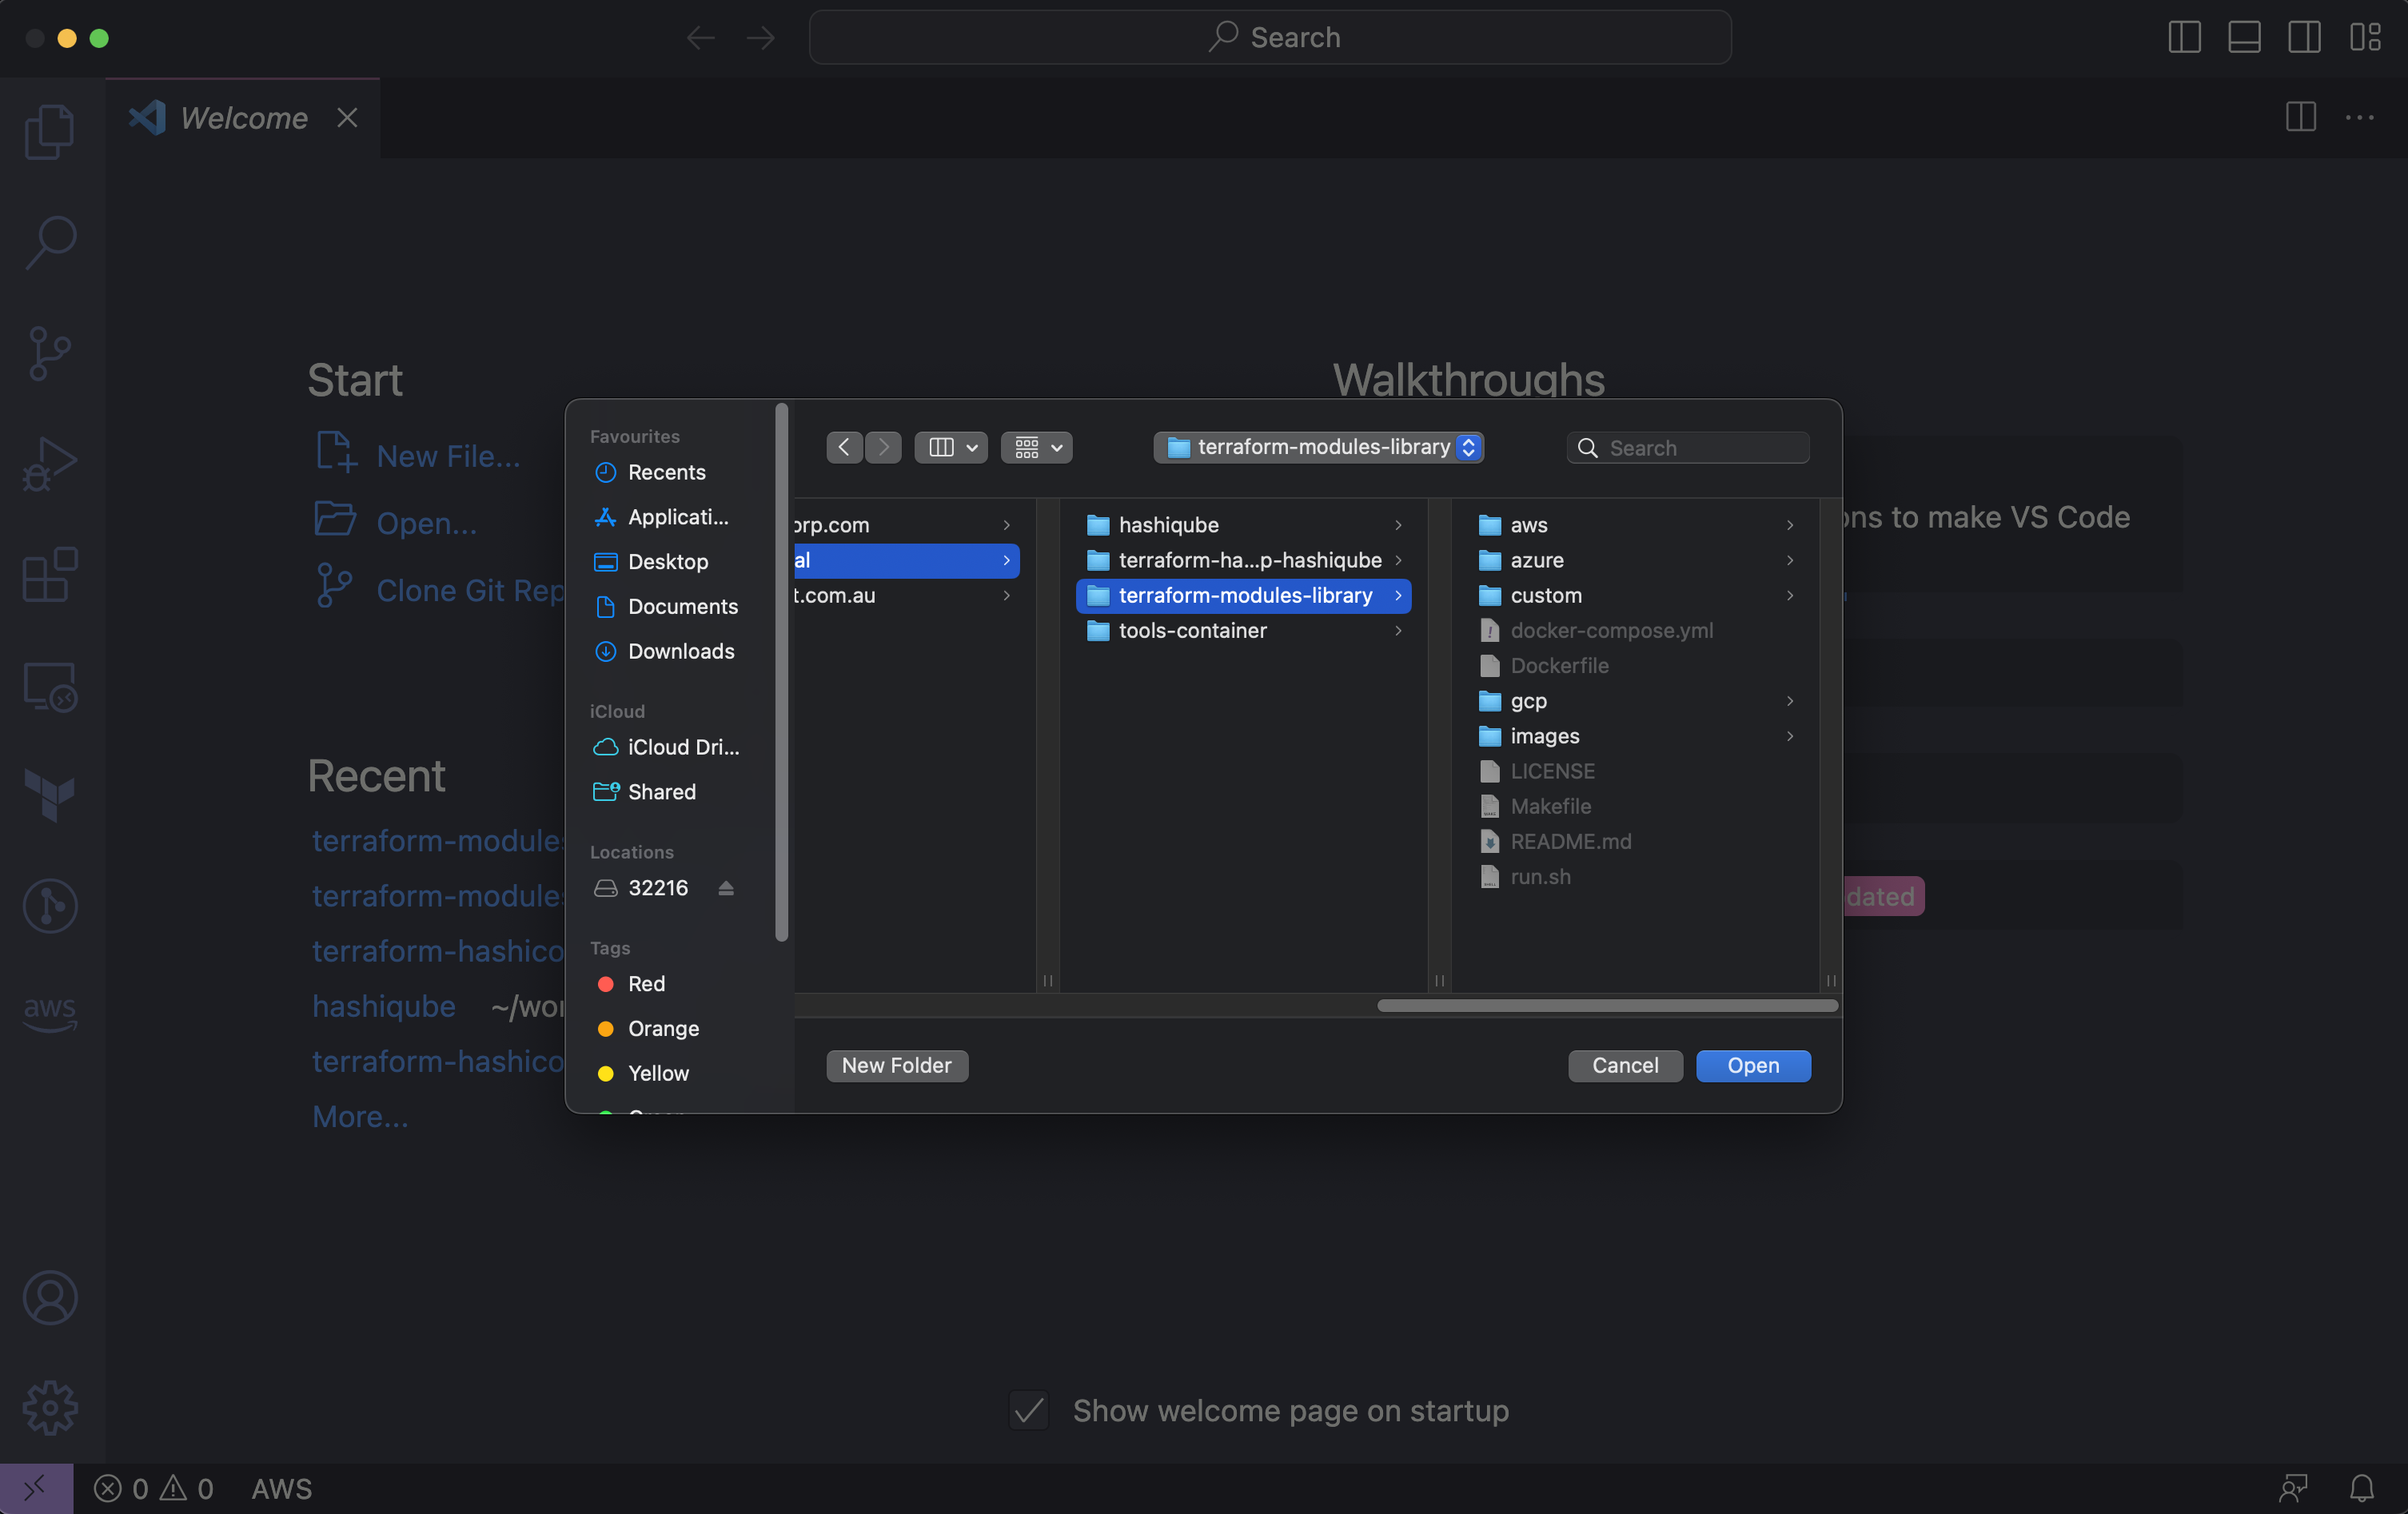Click the New Folder button in dialog

[895, 1064]
